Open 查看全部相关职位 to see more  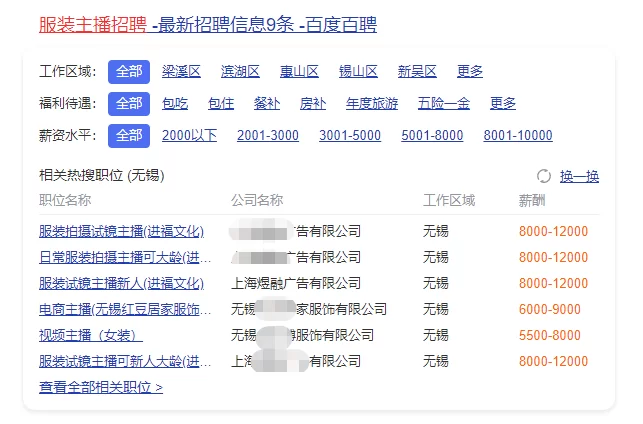pos(100,387)
